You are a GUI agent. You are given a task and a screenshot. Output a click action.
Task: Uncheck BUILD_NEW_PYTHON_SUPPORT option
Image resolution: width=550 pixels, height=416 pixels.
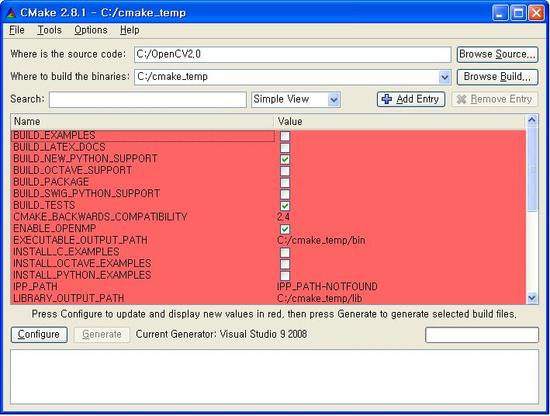pyautogui.click(x=285, y=159)
